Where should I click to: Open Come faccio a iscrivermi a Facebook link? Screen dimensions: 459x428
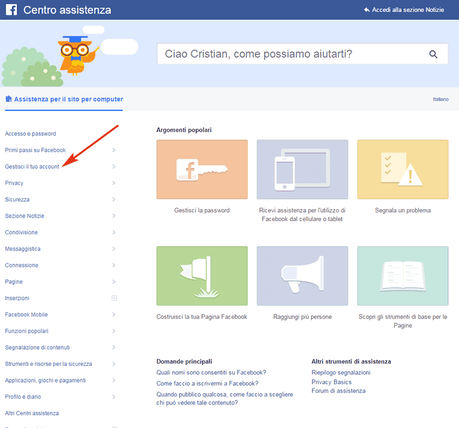pyautogui.click(x=207, y=383)
